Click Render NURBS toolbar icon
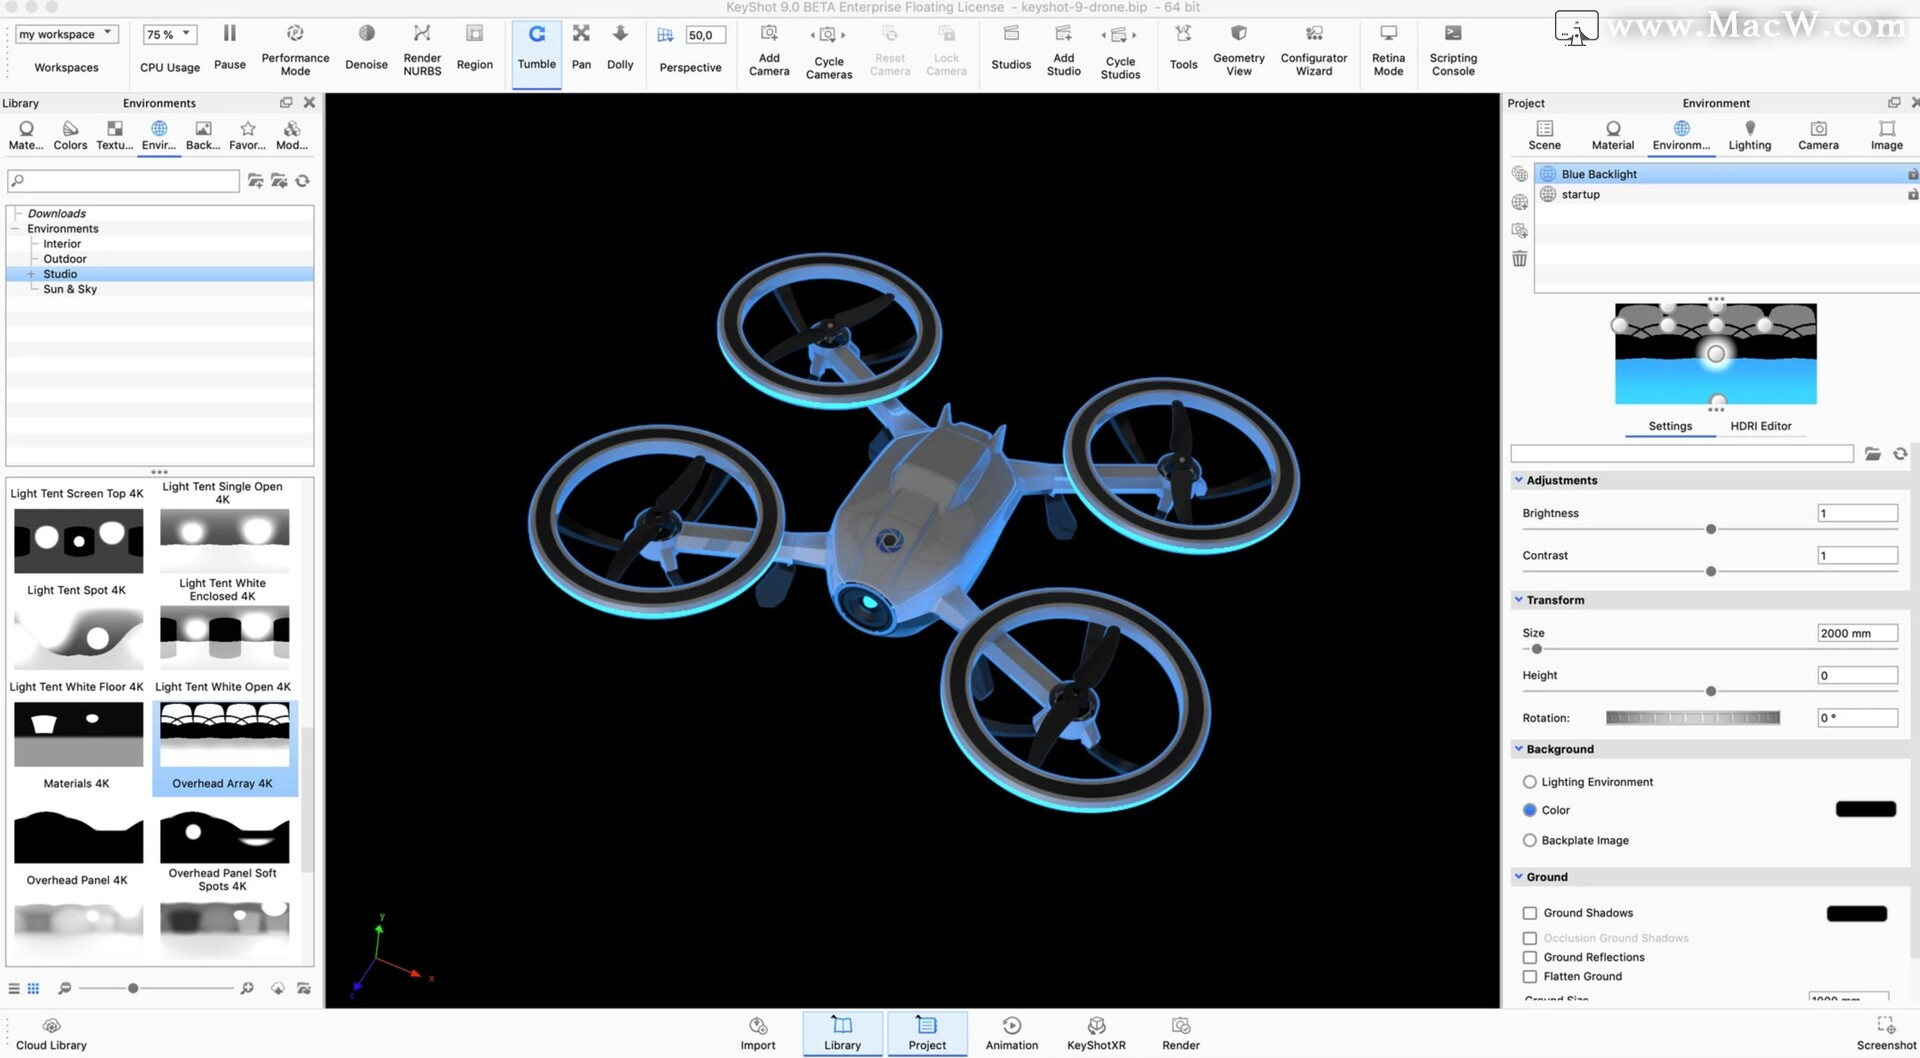Screen dimensions: 1920x1058 422,34
